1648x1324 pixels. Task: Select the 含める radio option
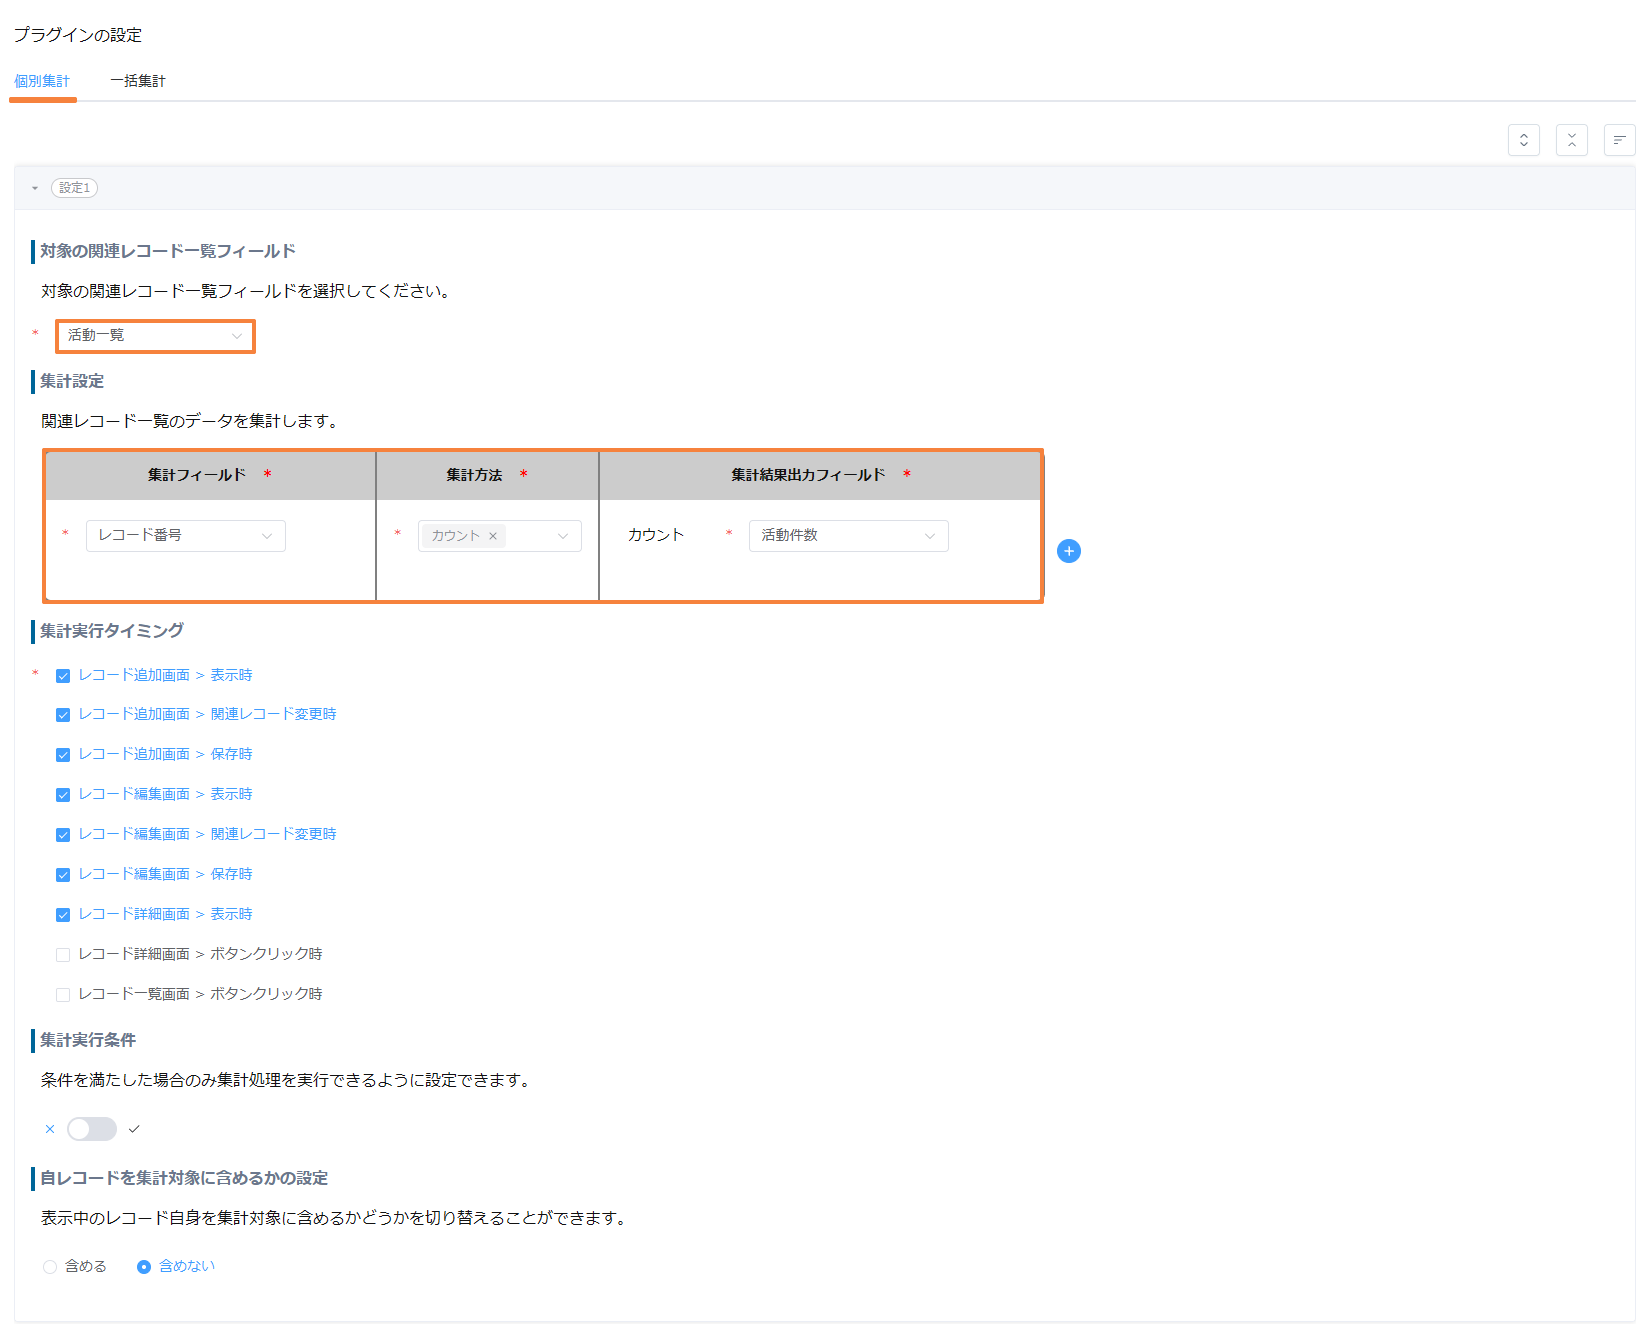click(x=50, y=1267)
